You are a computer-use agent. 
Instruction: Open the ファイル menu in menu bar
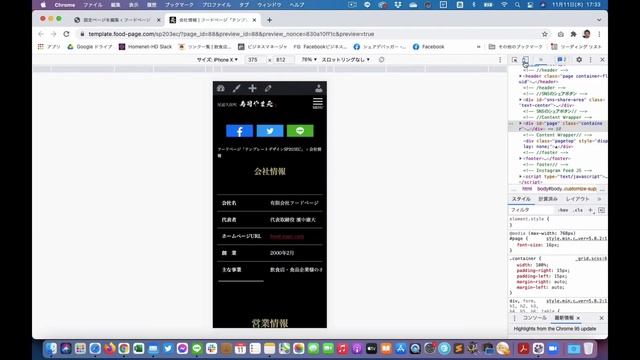tap(93, 5)
